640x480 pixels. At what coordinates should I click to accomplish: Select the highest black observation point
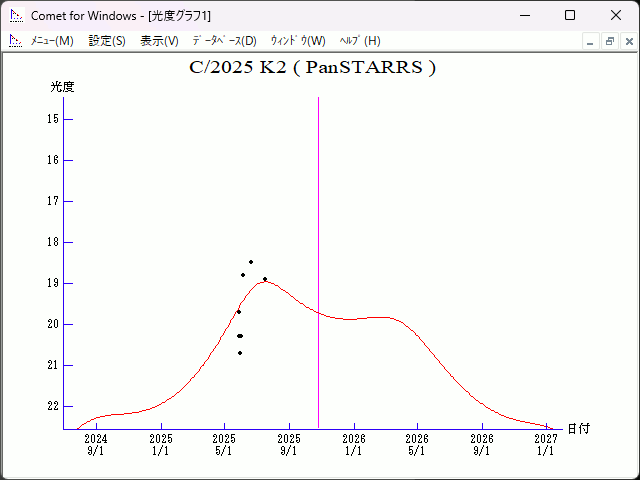251,262
